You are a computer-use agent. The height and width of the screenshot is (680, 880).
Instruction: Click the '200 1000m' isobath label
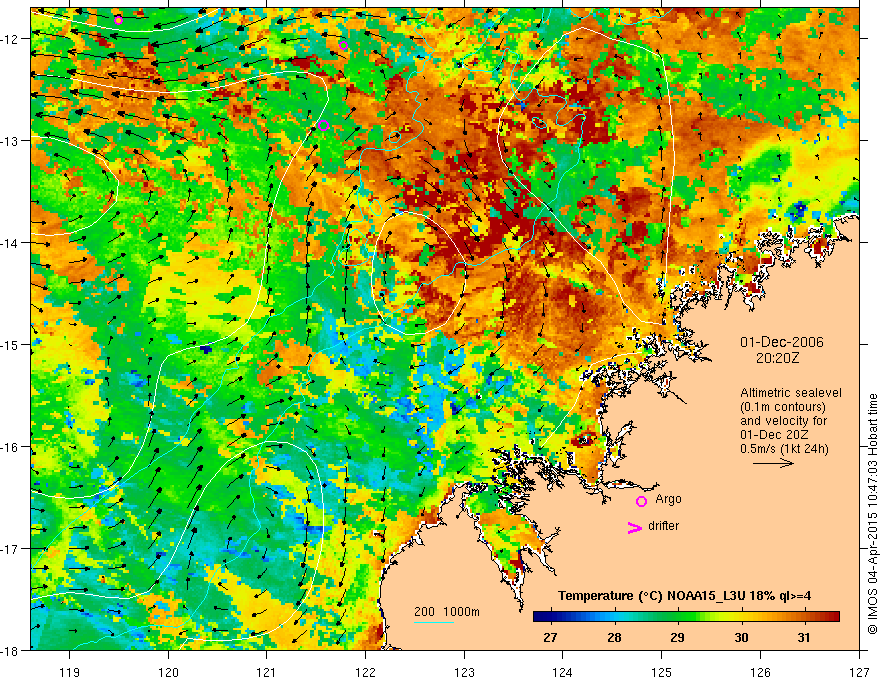coord(447,612)
